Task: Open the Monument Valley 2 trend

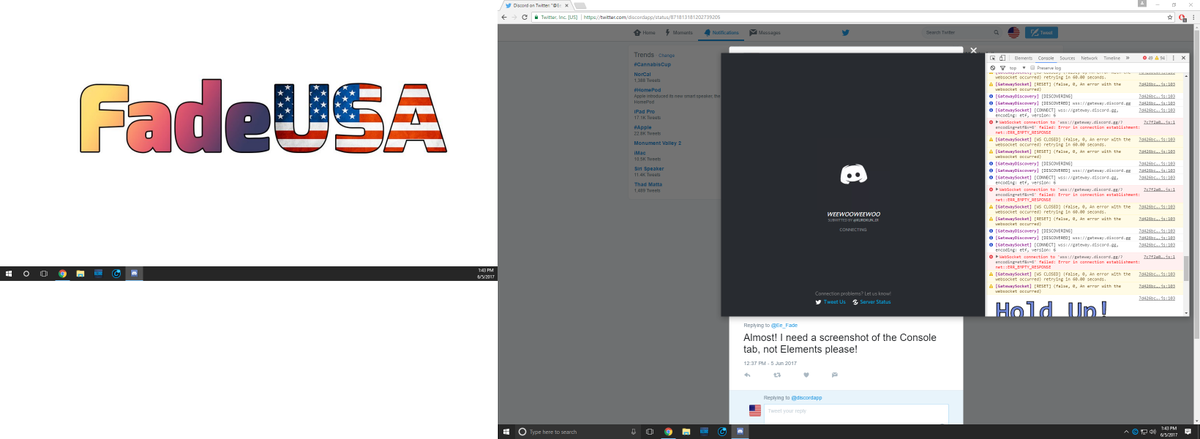Action: click(657, 143)
